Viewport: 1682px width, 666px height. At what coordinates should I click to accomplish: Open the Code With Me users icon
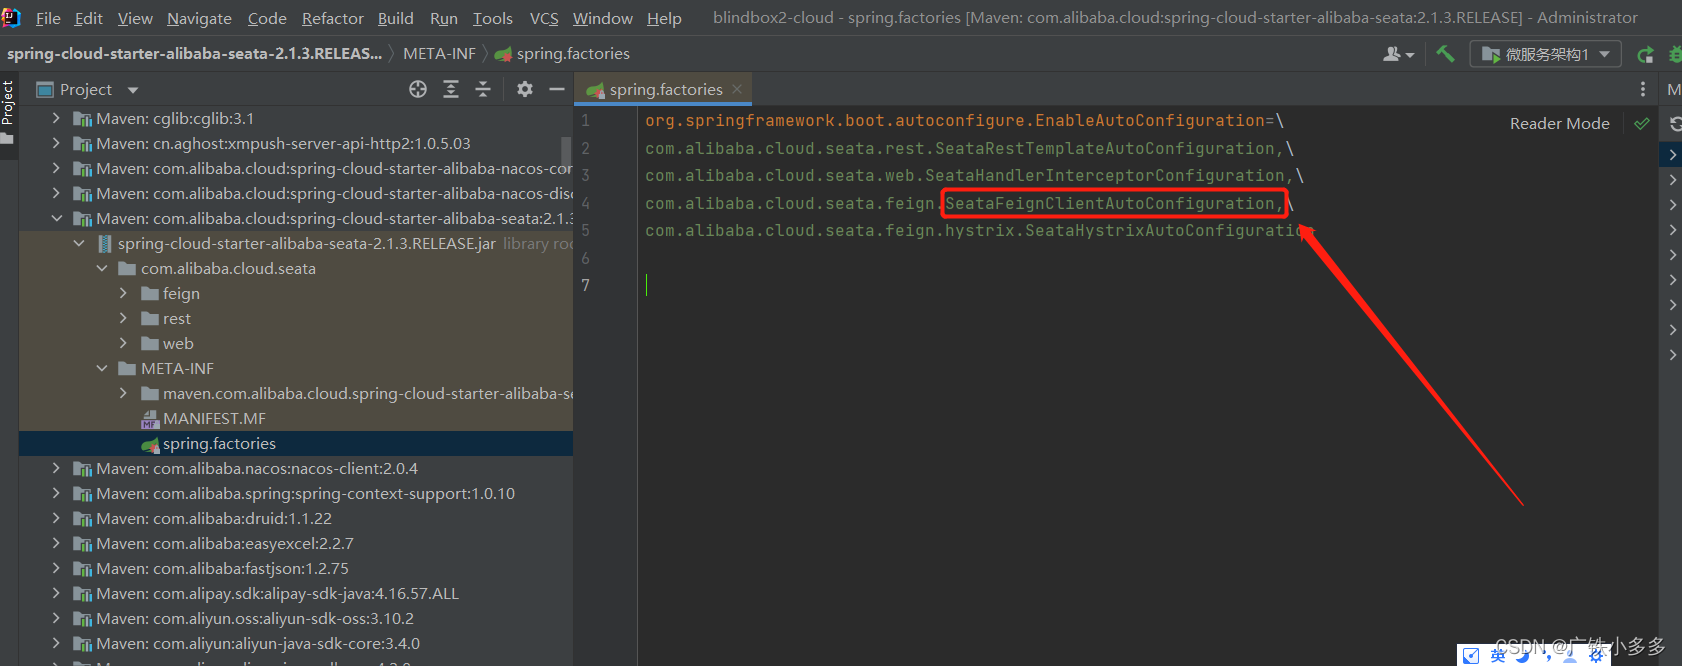pos(1398,54)
